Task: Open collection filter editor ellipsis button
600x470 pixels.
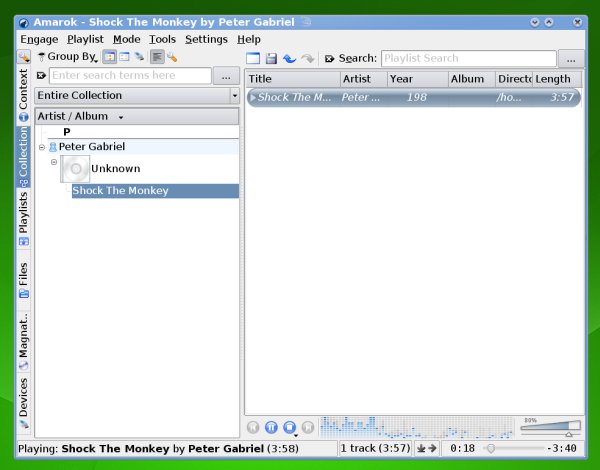Action: click(226, 76)
